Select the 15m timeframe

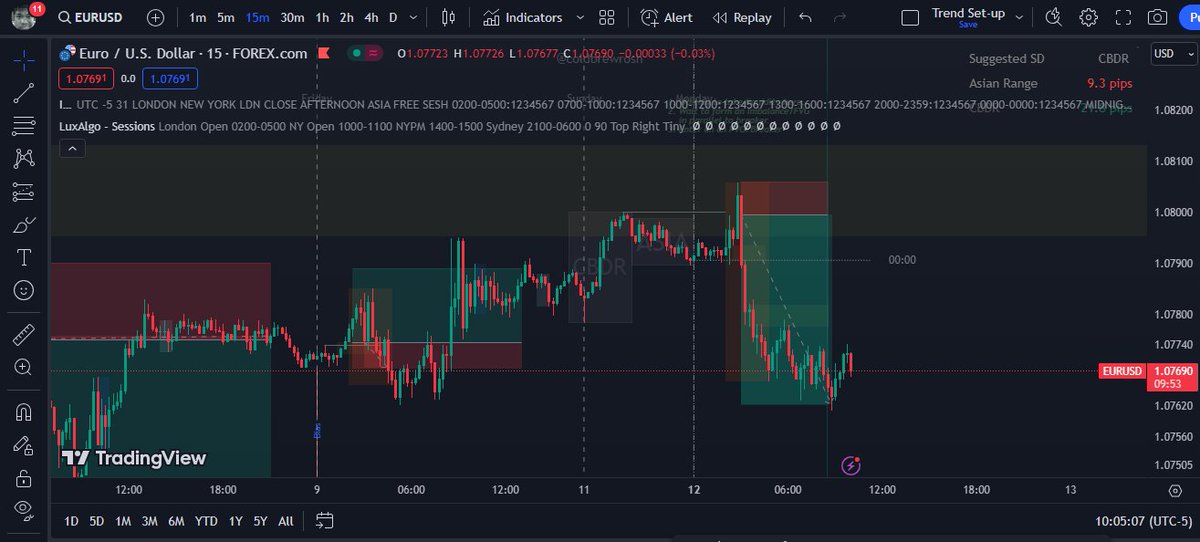(257, 17)
